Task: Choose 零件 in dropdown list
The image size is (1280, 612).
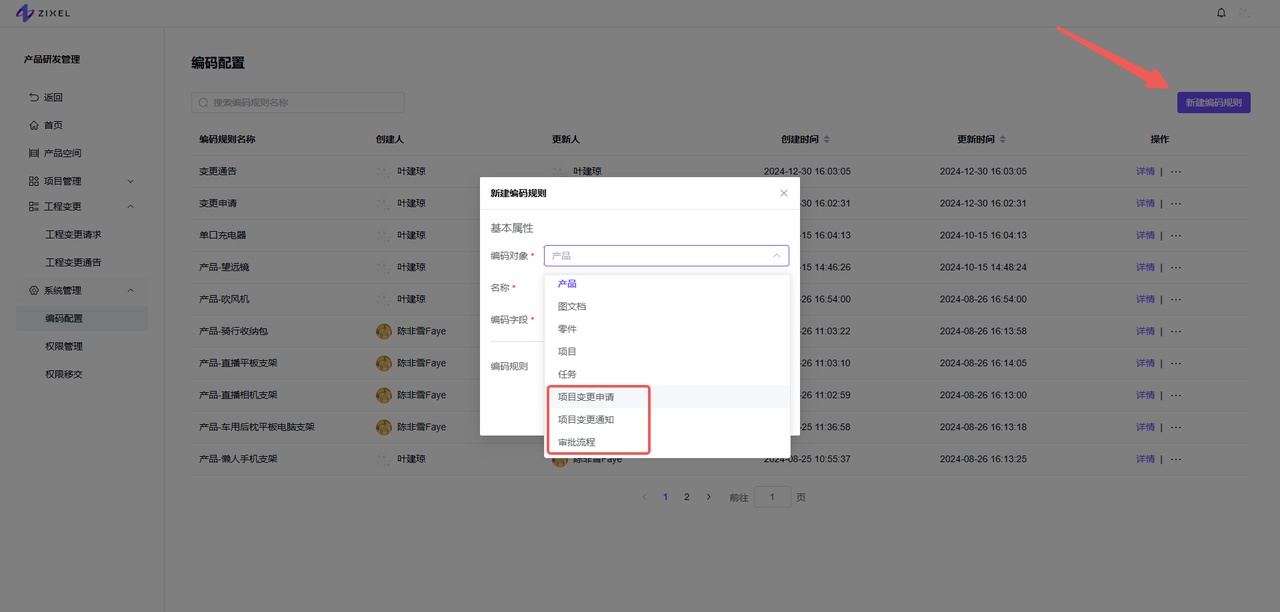Action: coord(667,329)
